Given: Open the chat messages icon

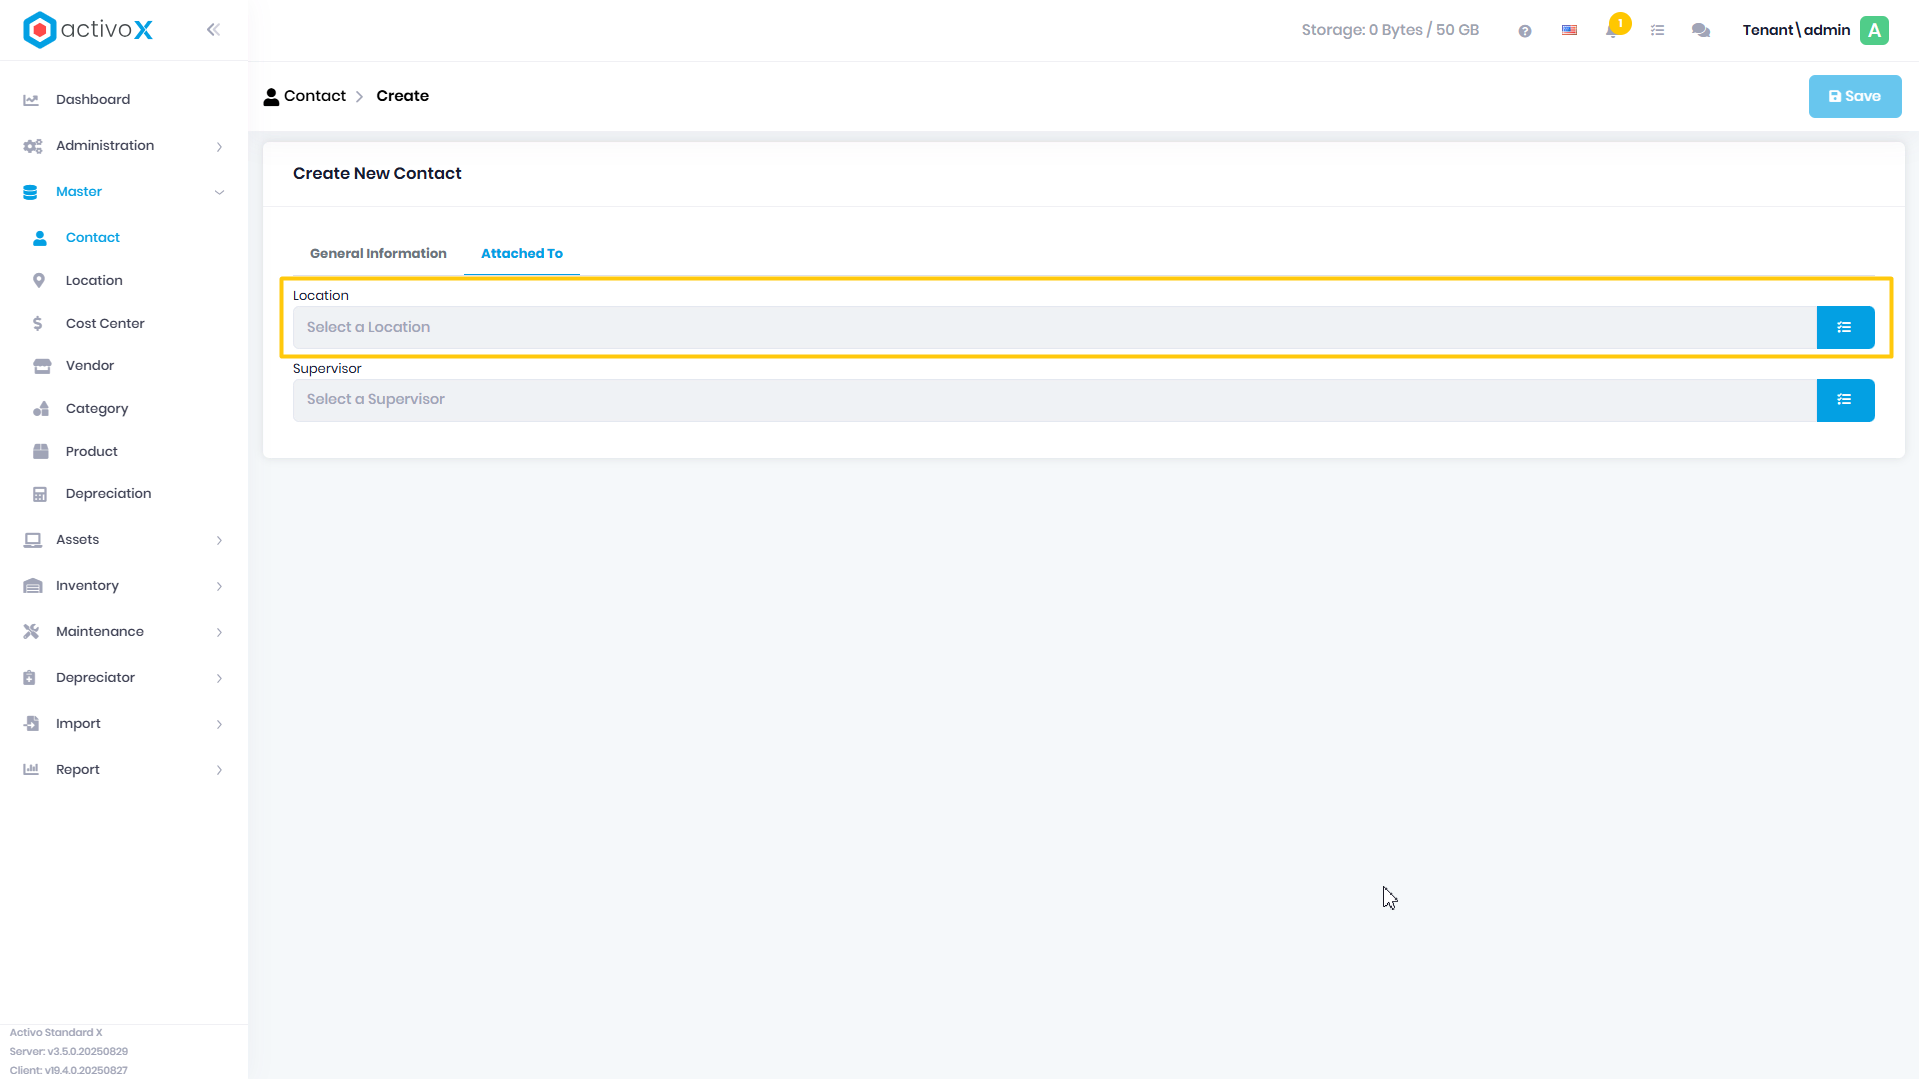Looking at the screenshot, I should tap(1701, 31).
